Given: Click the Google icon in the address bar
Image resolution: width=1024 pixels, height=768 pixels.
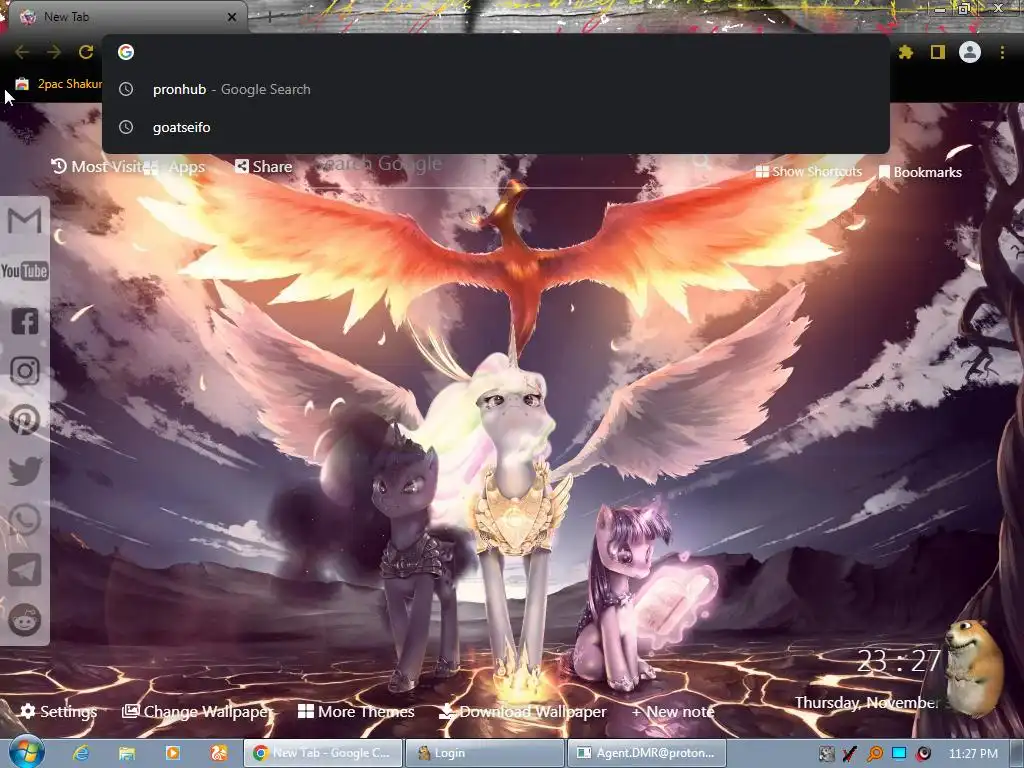Looking at the screenshot, I should coord(126,52).
